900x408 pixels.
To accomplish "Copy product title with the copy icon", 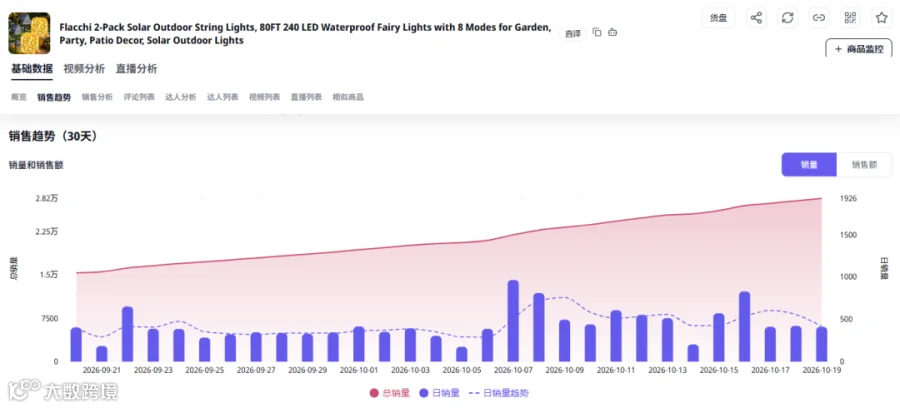I will click(597, 33).
